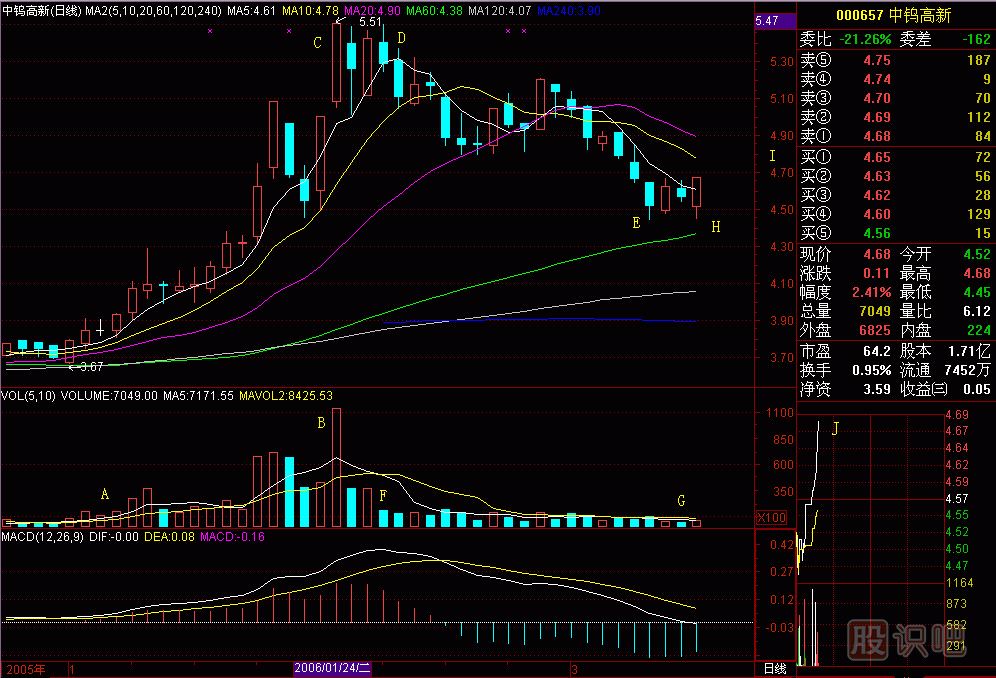The image size is (996, 678).
Task: Select the 2006/01/24 date marker
Action: click(332, 668)
